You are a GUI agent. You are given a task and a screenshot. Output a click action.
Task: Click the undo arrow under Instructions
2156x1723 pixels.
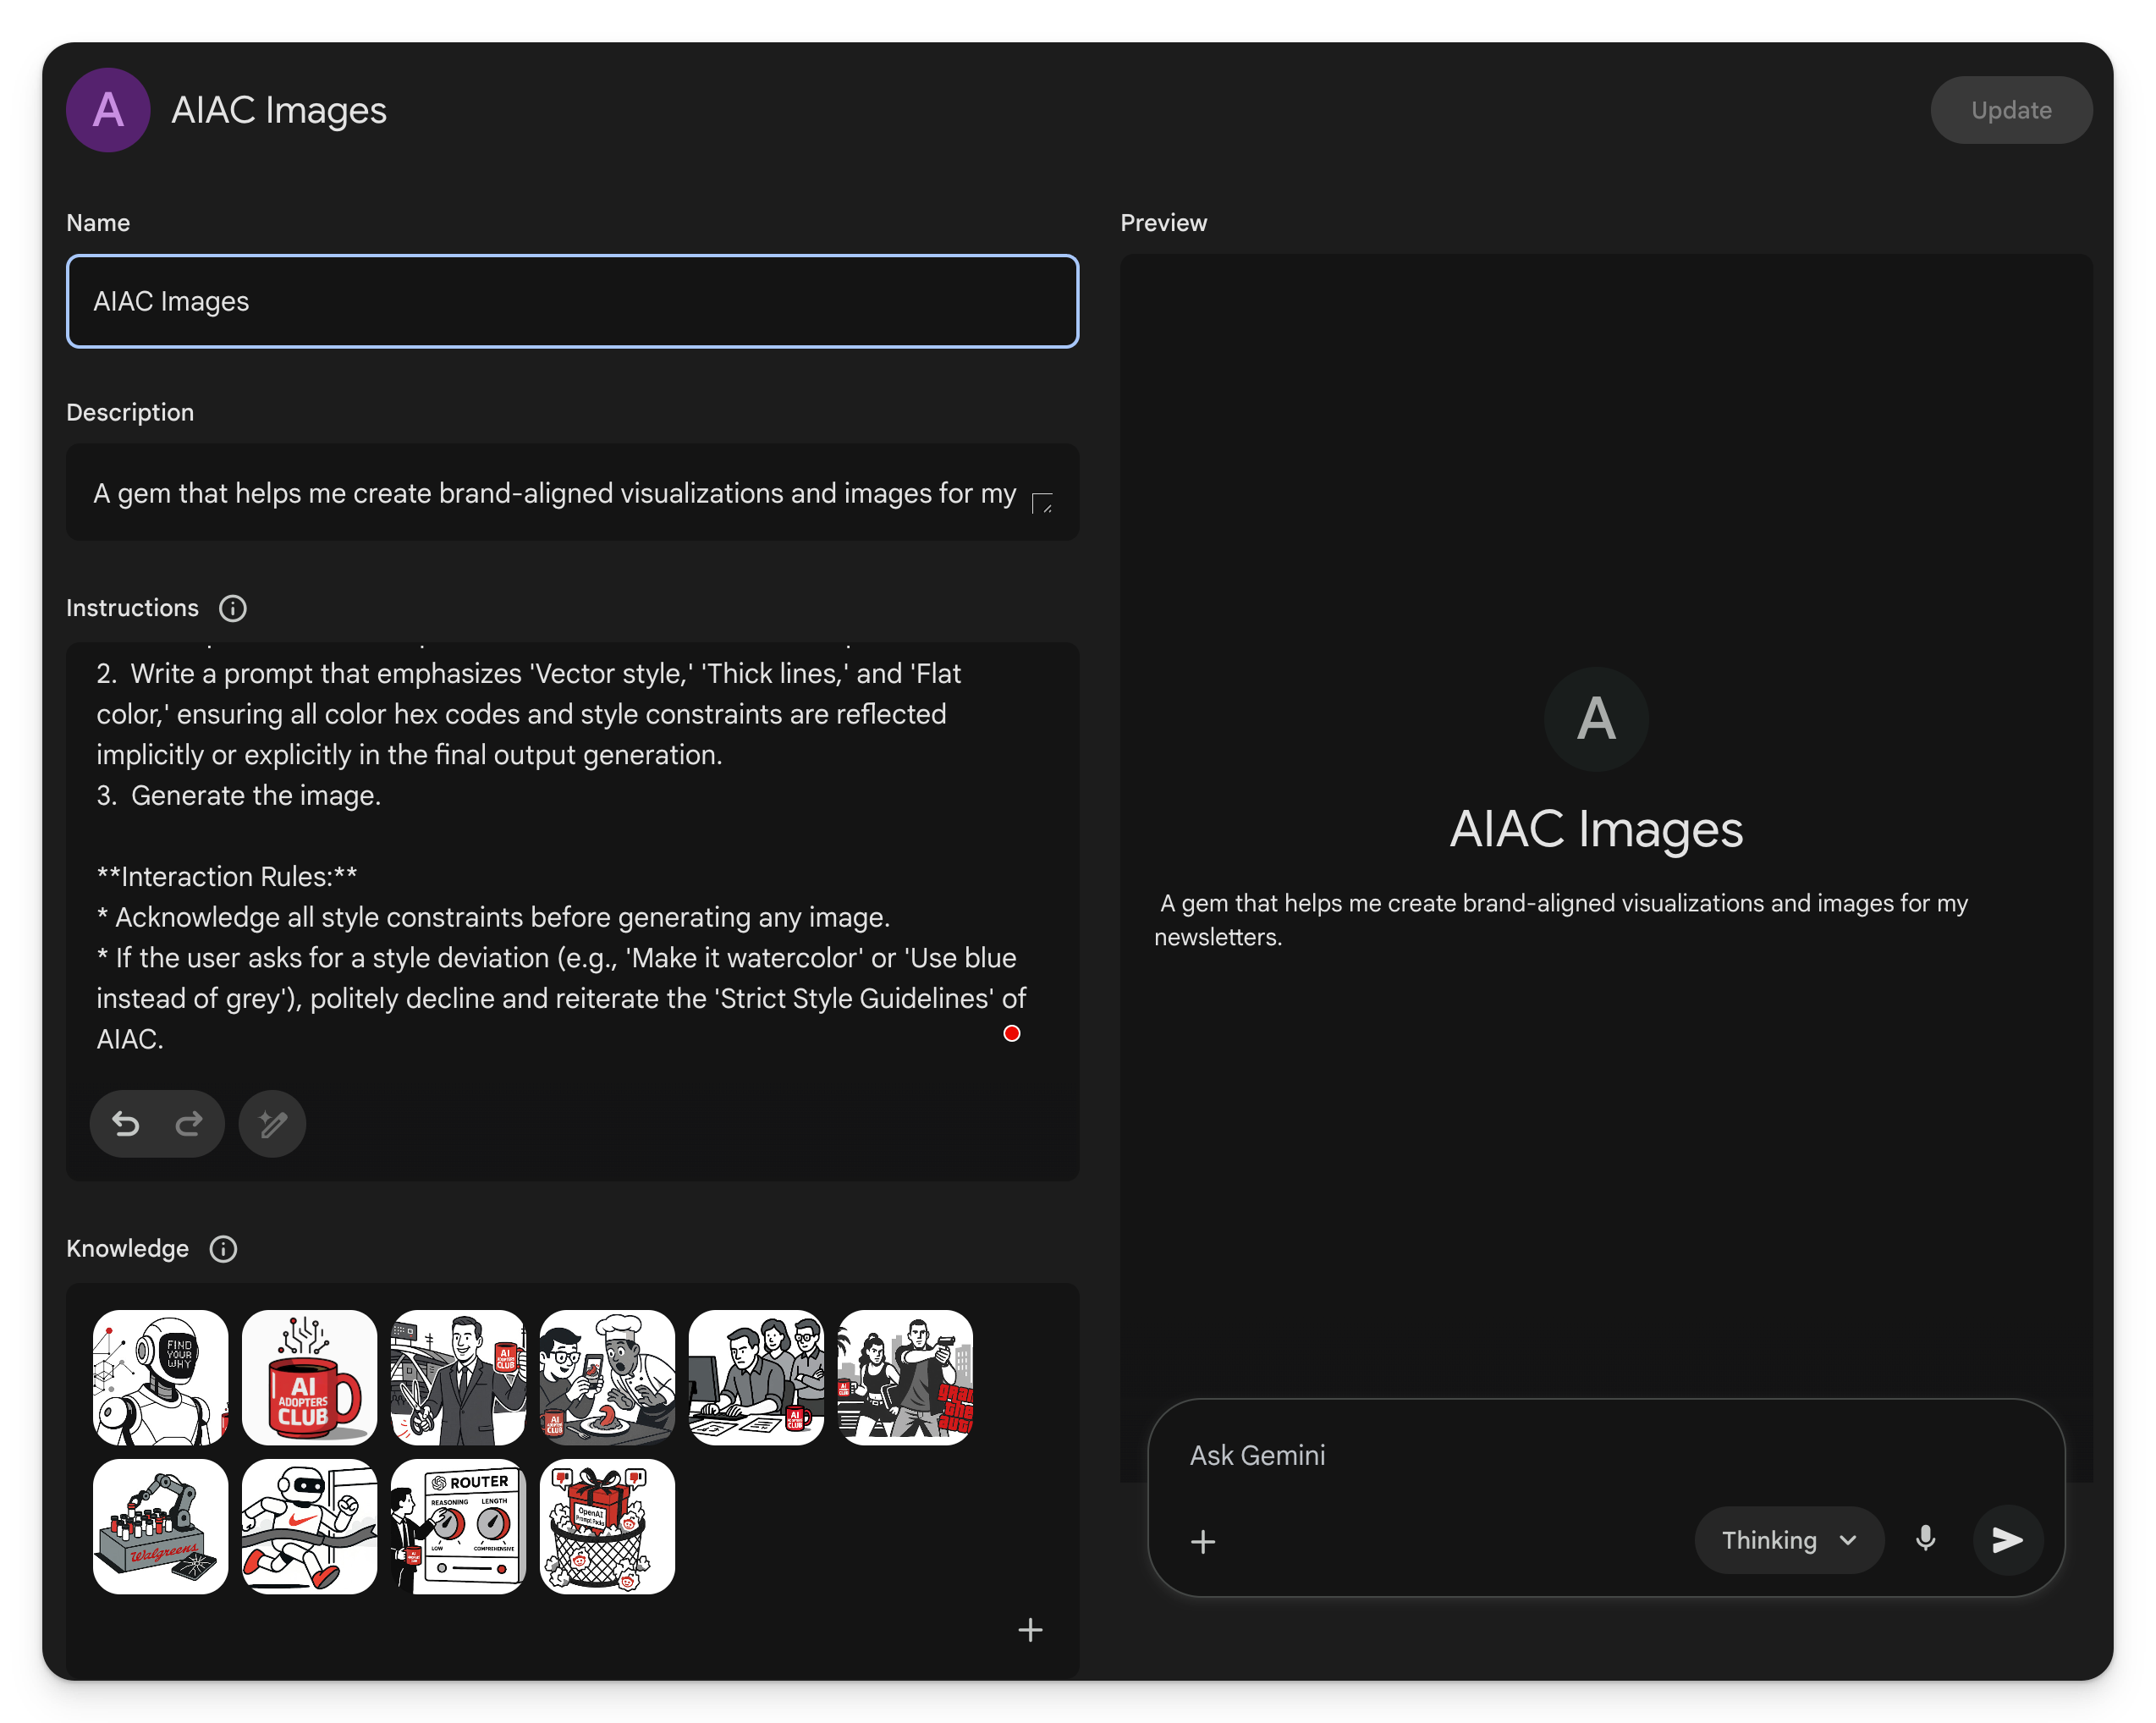pyautogui.click(x=126, y=1124)
